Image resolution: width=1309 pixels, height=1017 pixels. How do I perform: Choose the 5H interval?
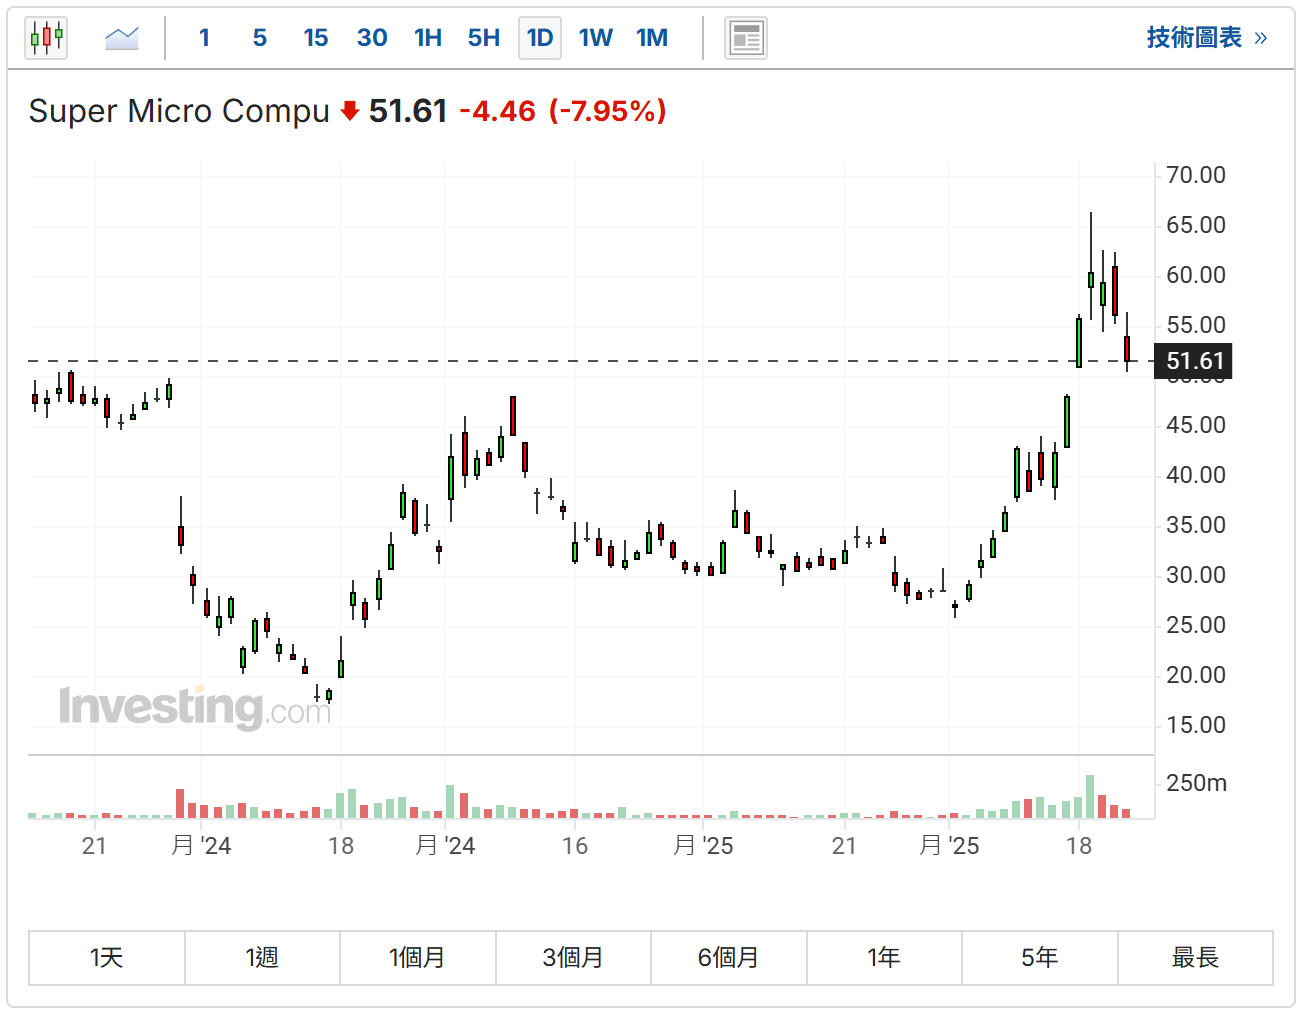[484, 38]
